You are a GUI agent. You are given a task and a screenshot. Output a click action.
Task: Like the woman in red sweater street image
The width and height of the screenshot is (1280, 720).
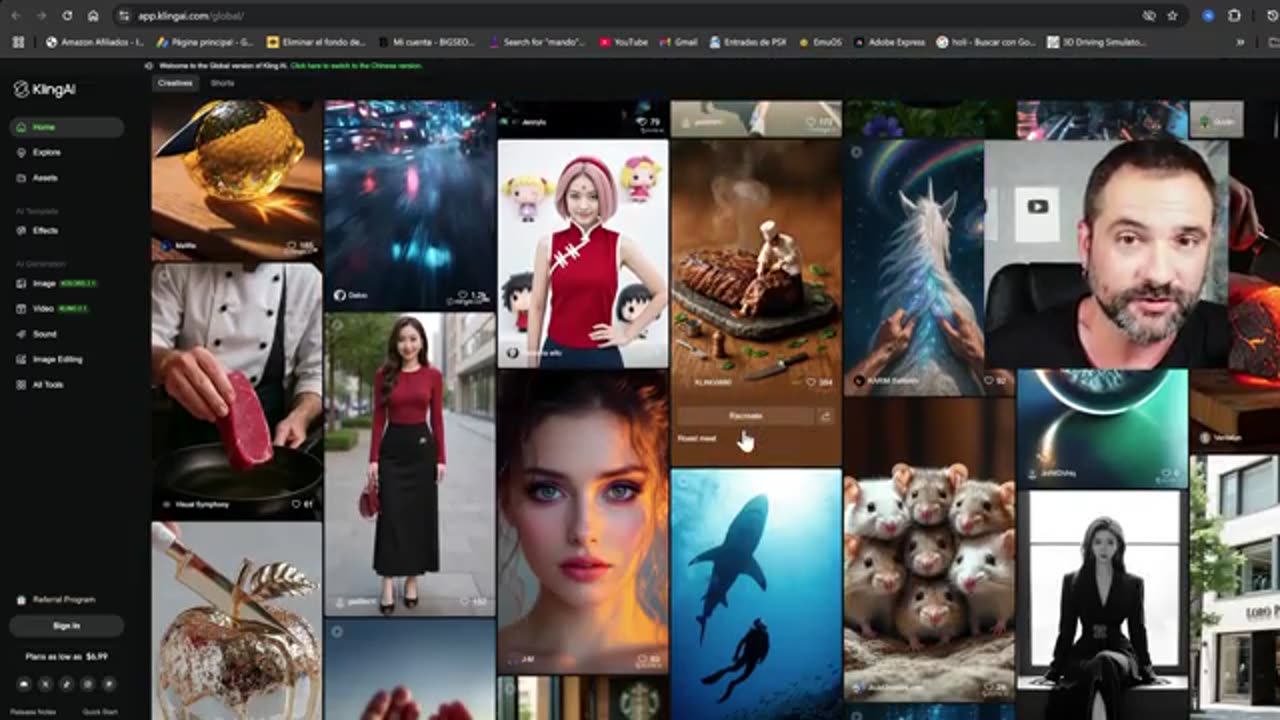pos(466,602)
